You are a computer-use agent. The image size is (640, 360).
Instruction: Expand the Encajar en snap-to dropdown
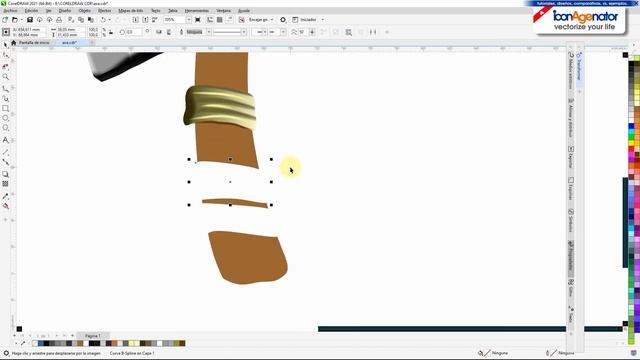click(x=272, y=20)
